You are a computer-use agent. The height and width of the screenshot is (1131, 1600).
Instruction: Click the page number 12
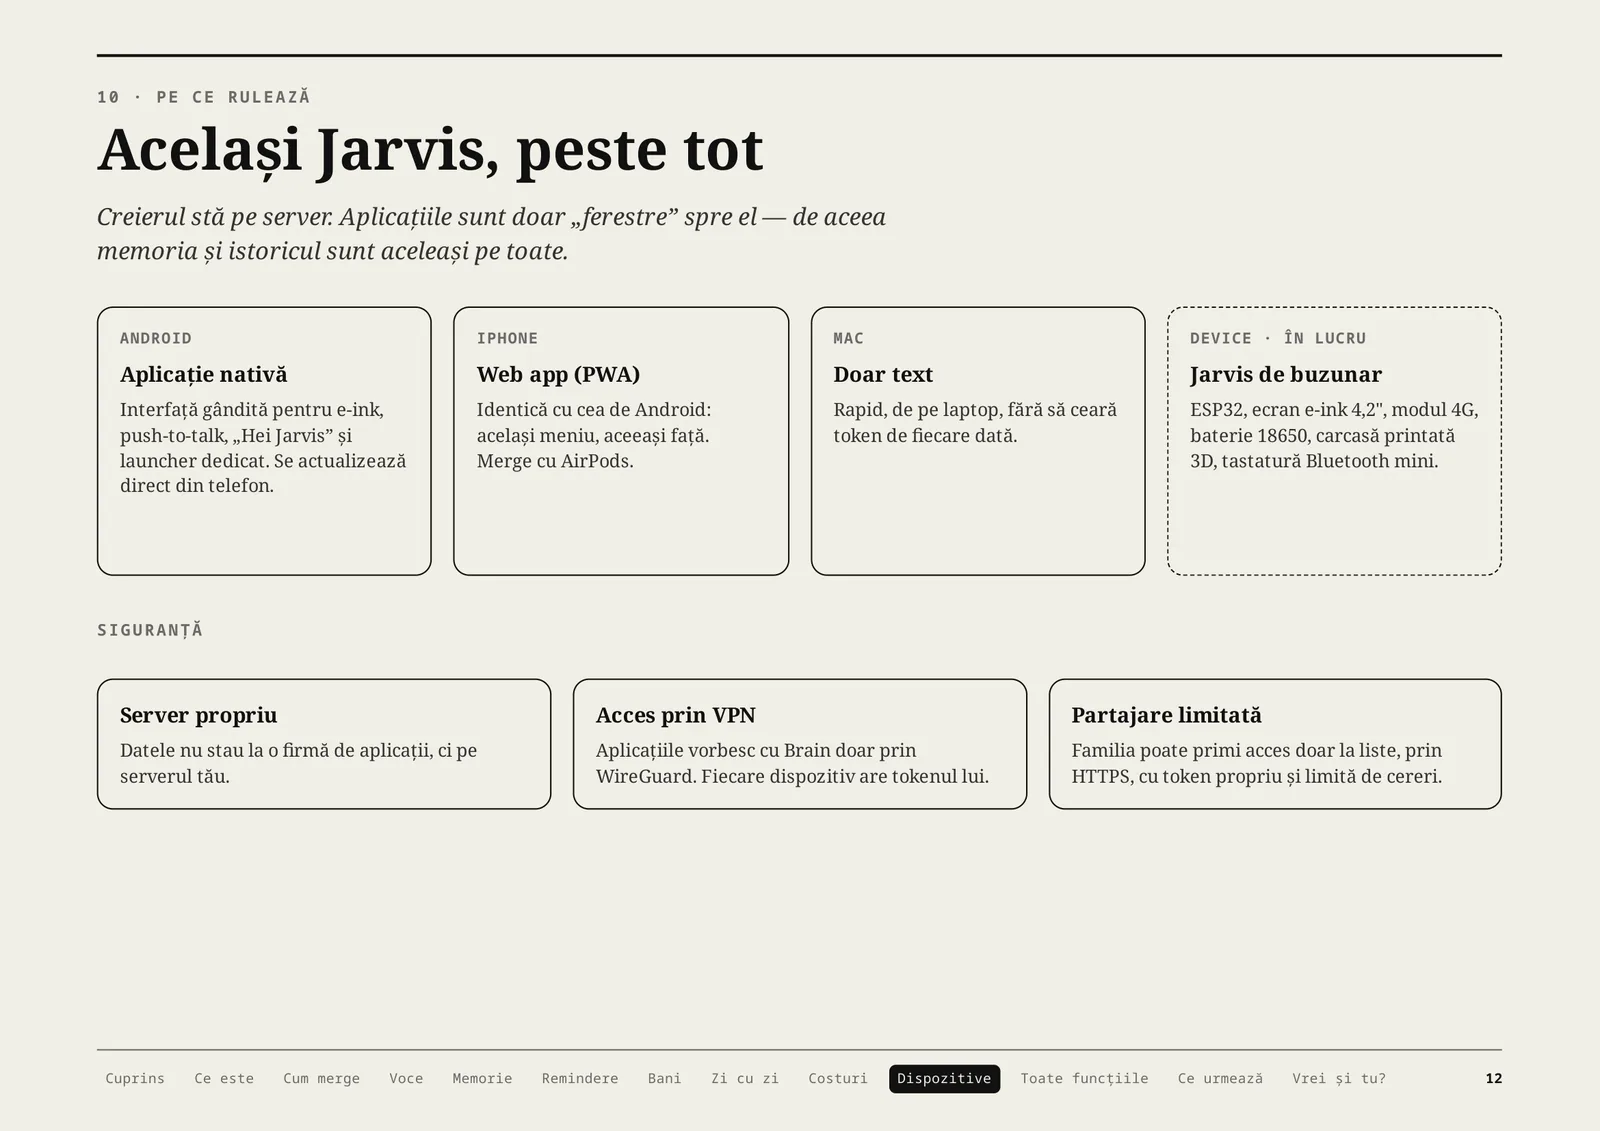pos(1493,1078)
